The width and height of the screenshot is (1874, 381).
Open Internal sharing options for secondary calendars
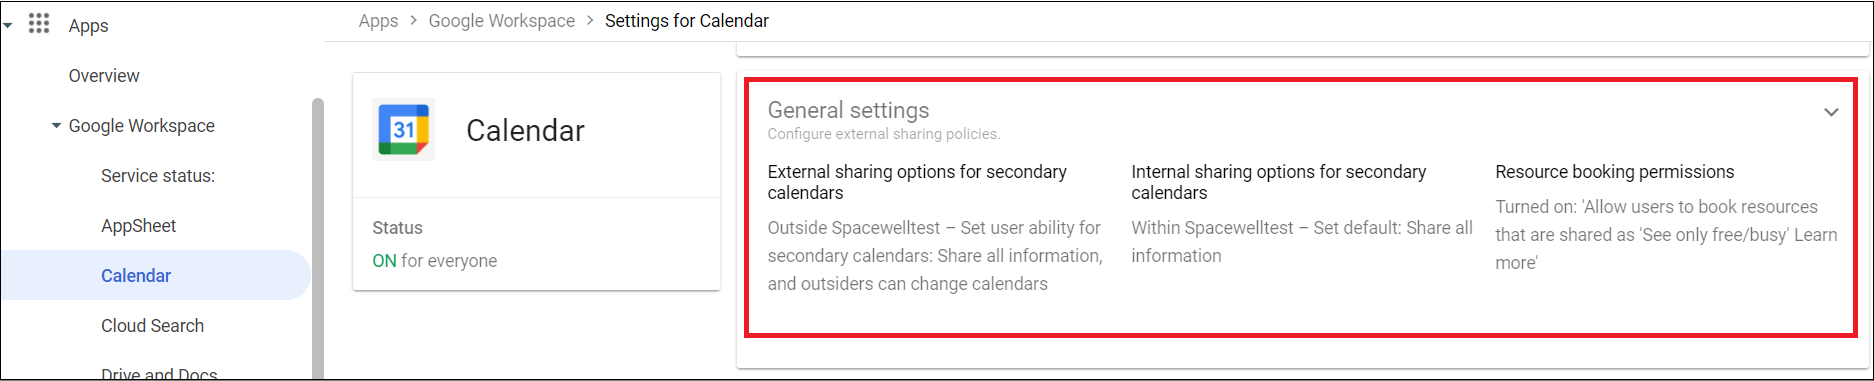(1278, 182)
